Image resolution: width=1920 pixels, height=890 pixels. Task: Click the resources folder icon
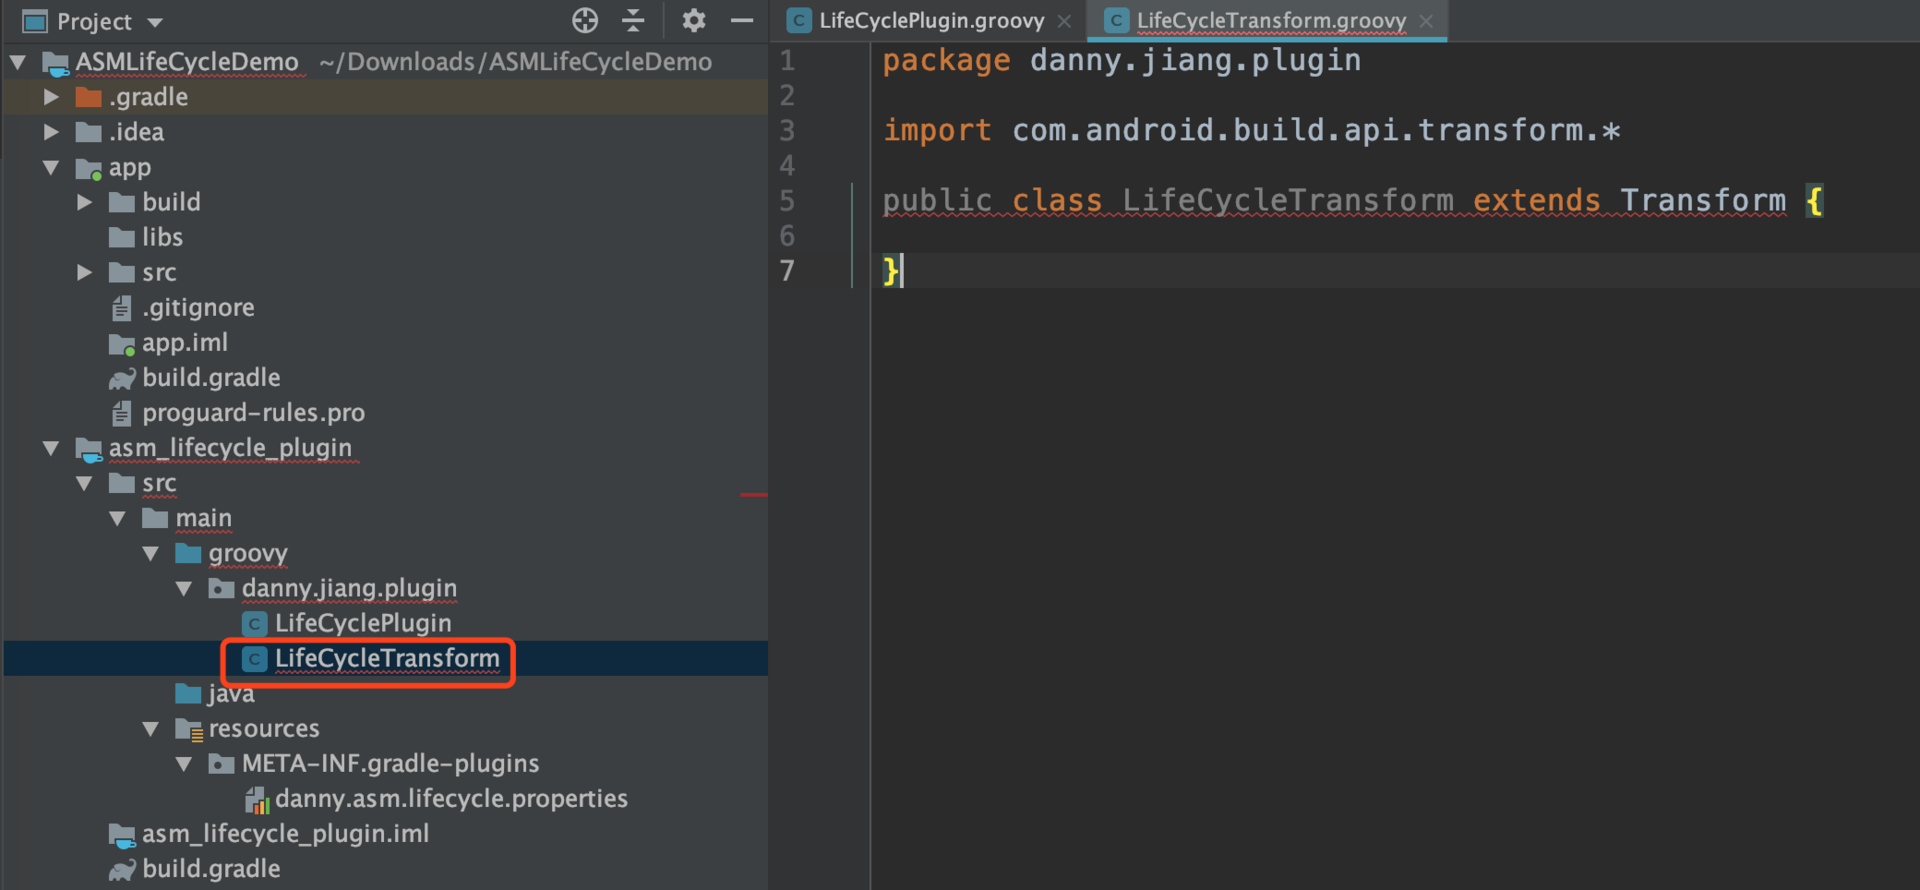point(189,730)
